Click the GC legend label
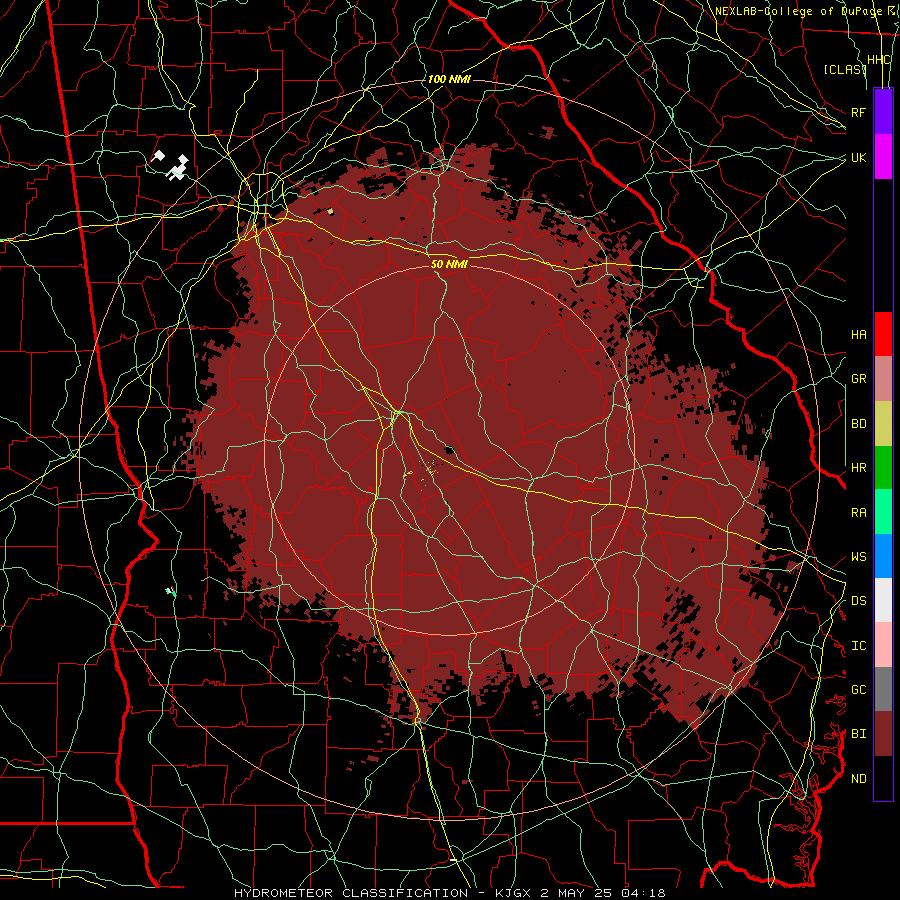 point(858,690)
